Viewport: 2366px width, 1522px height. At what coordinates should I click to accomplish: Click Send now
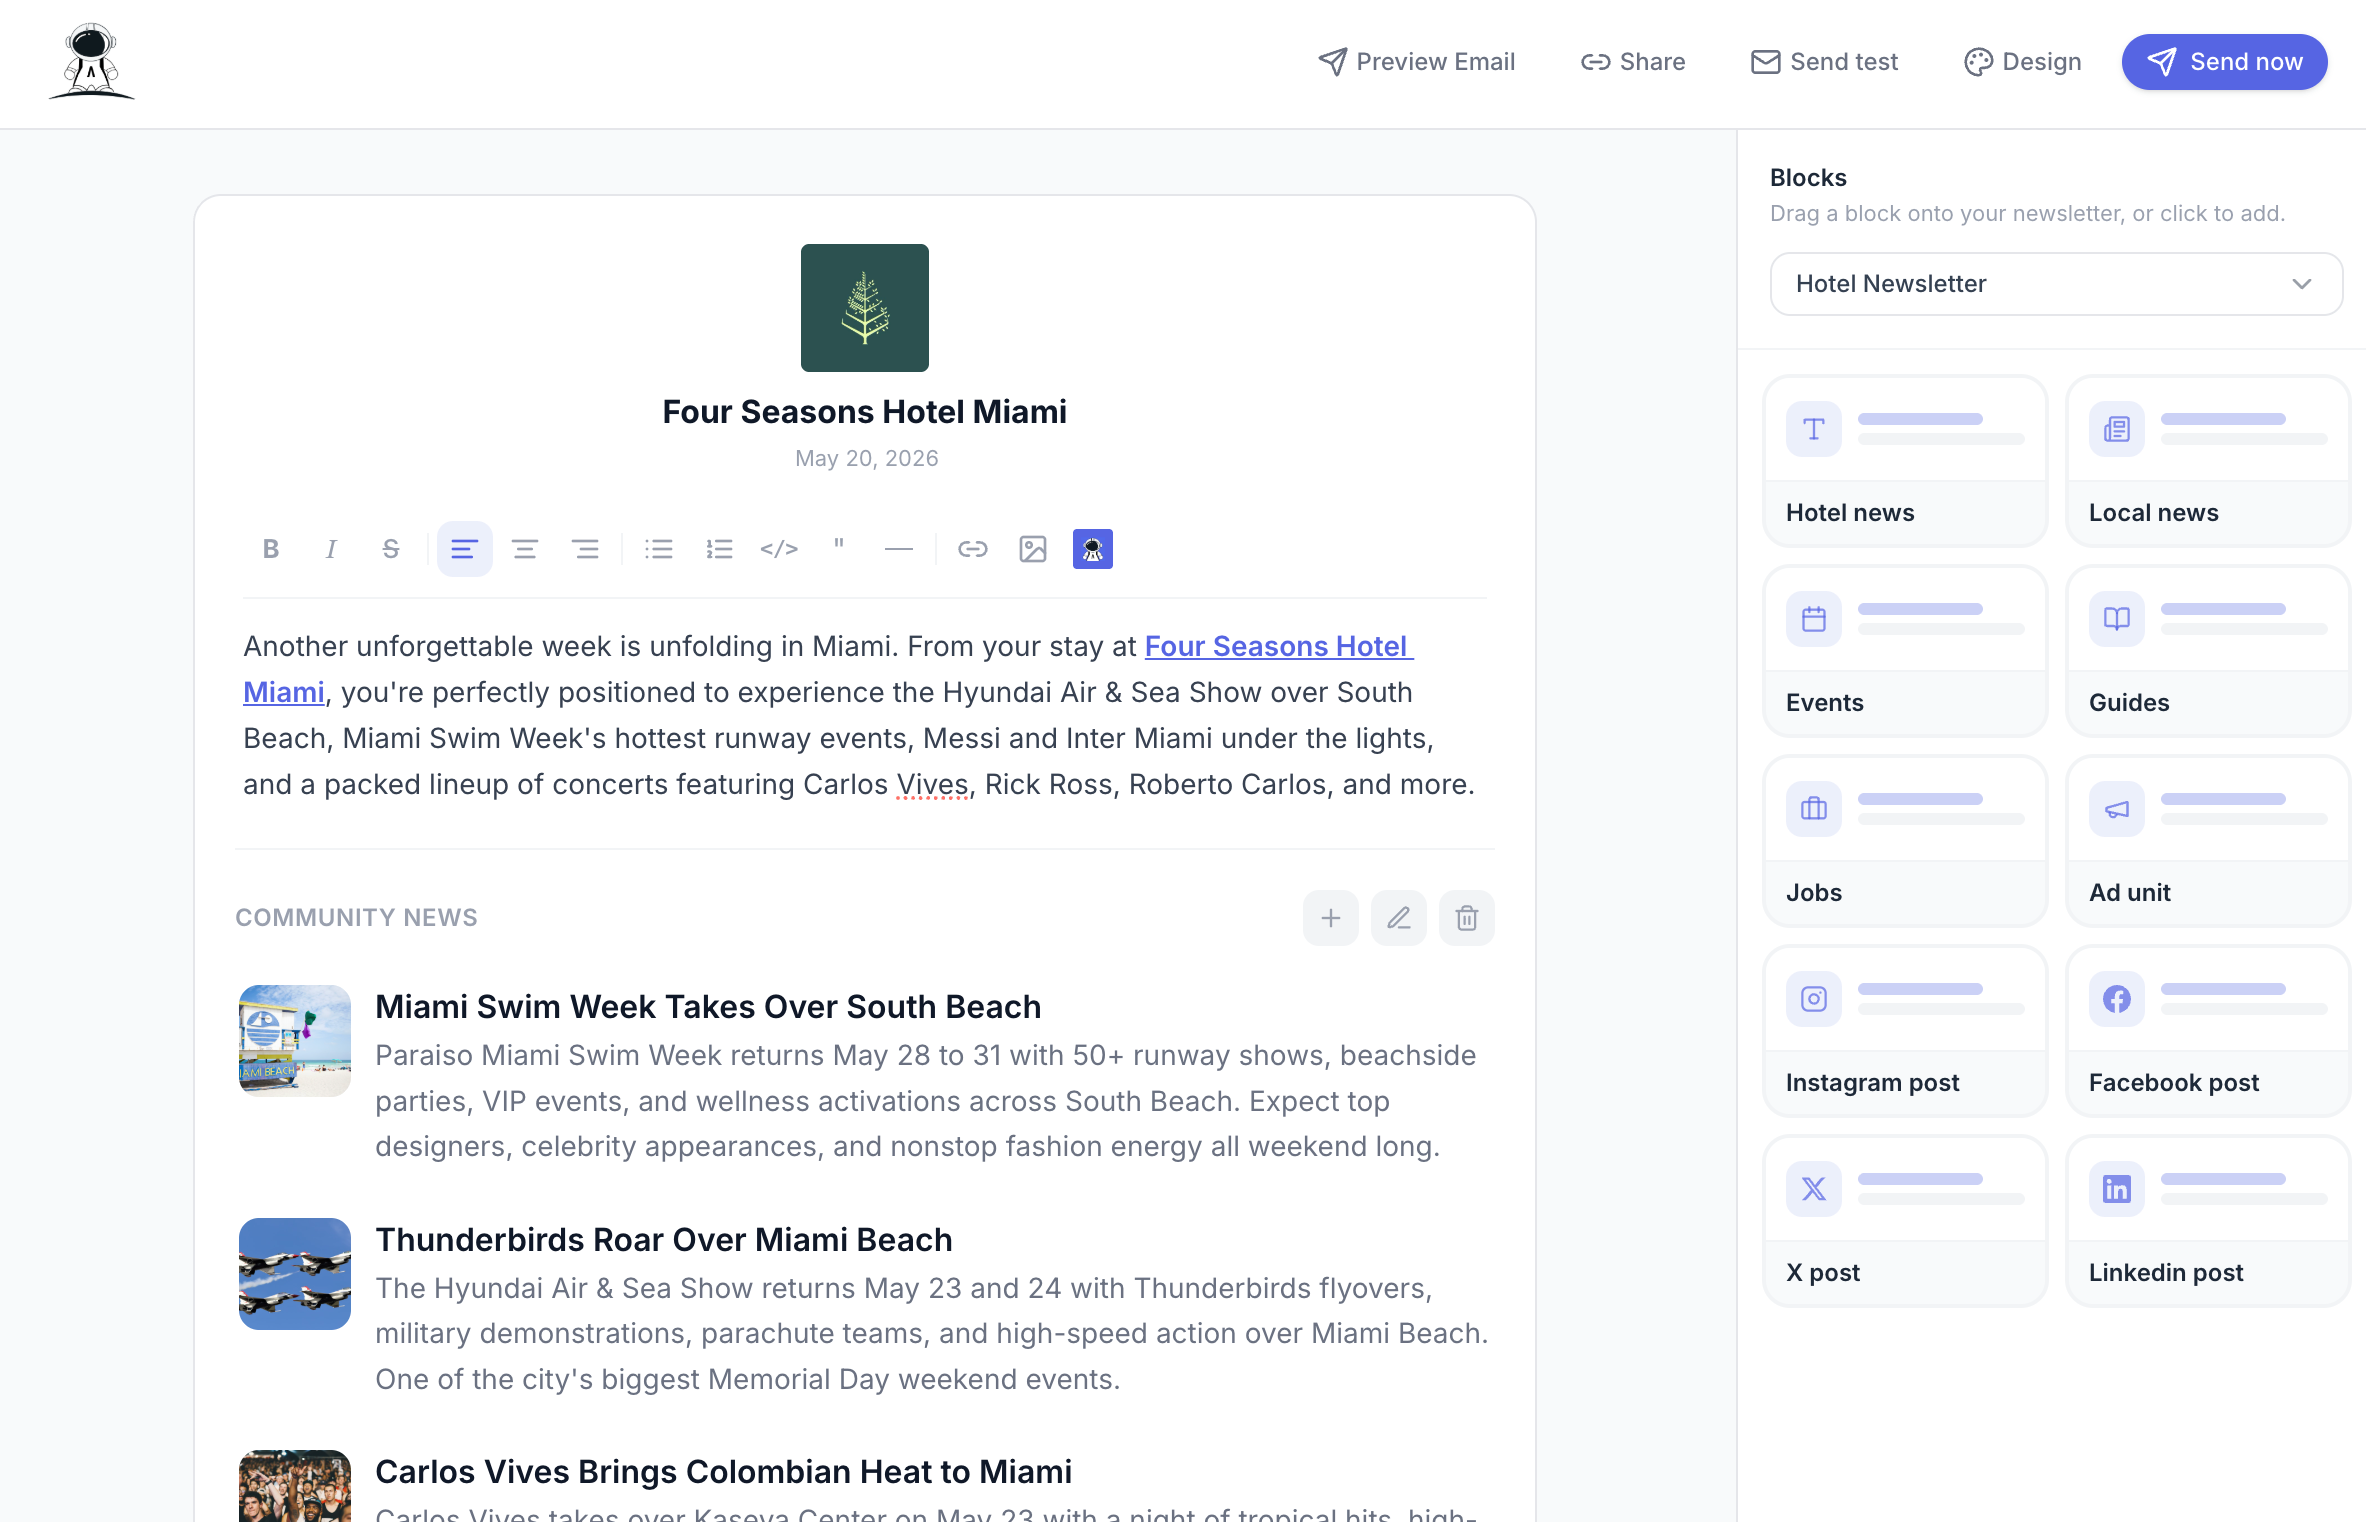click(2225, 62)
